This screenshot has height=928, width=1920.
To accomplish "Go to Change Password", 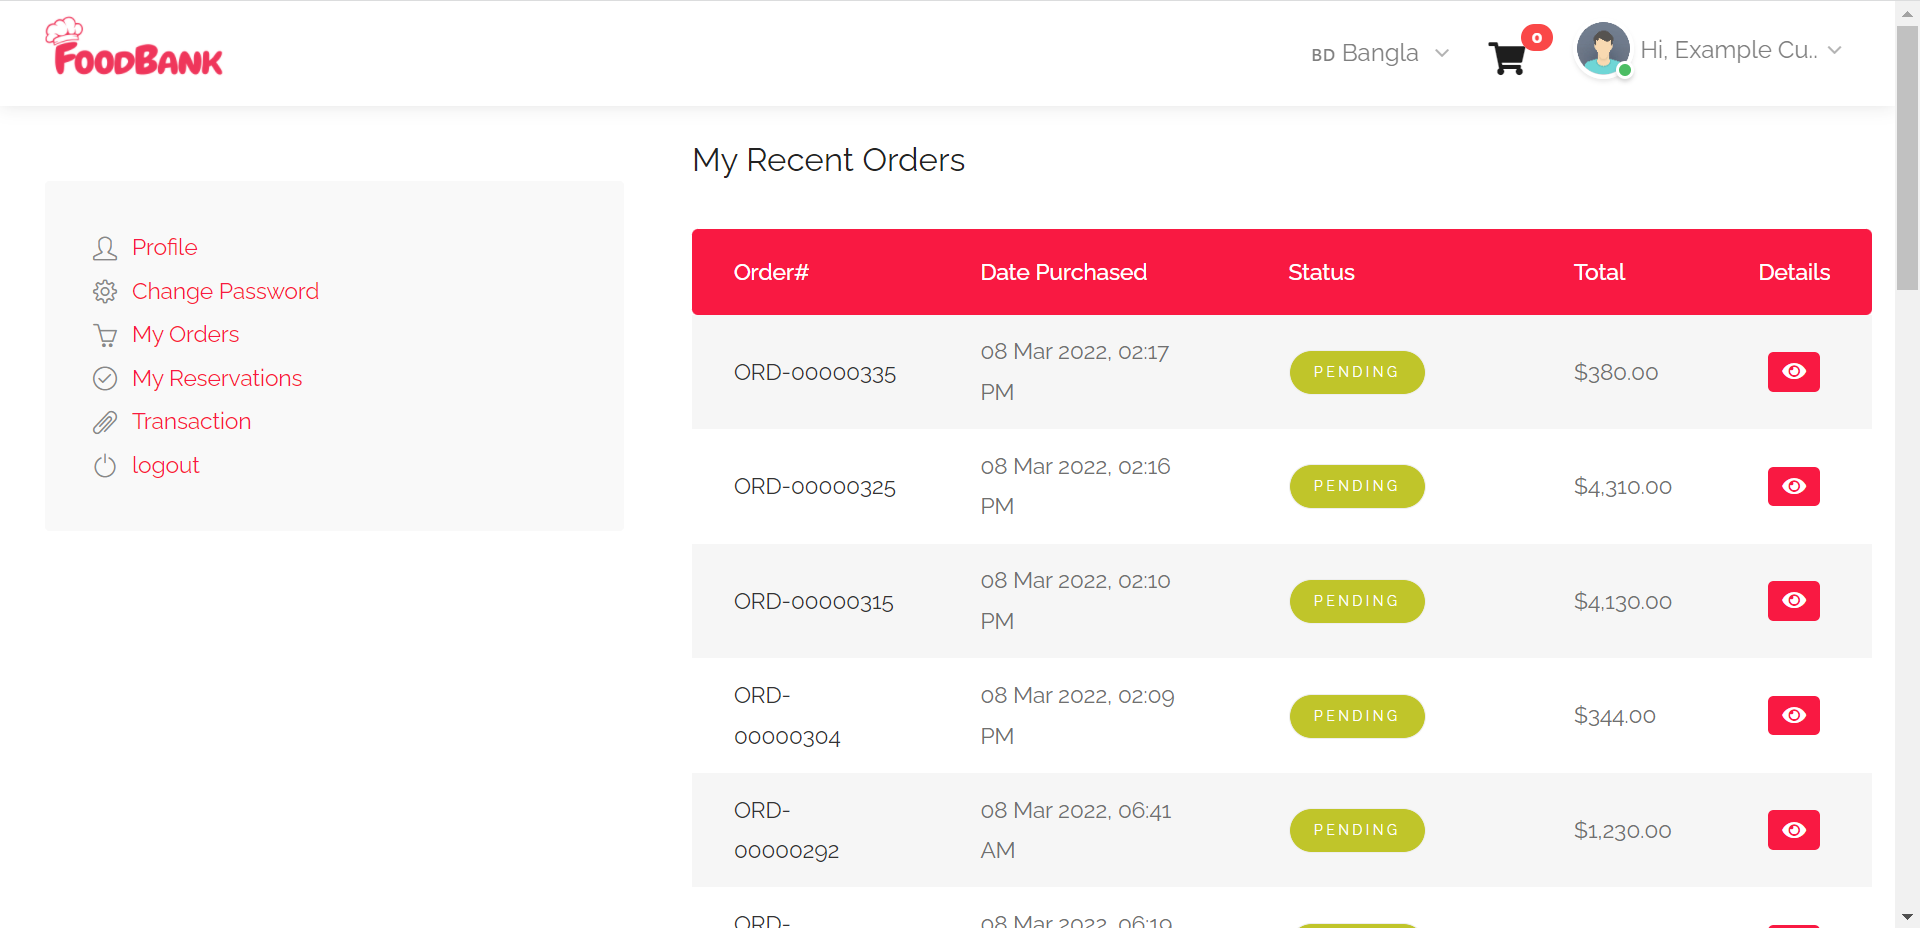I will [225, 291].
